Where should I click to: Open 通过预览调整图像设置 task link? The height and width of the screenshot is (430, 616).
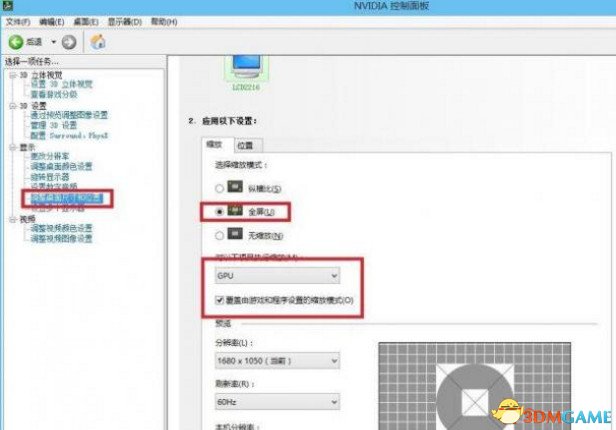[69, 115]
